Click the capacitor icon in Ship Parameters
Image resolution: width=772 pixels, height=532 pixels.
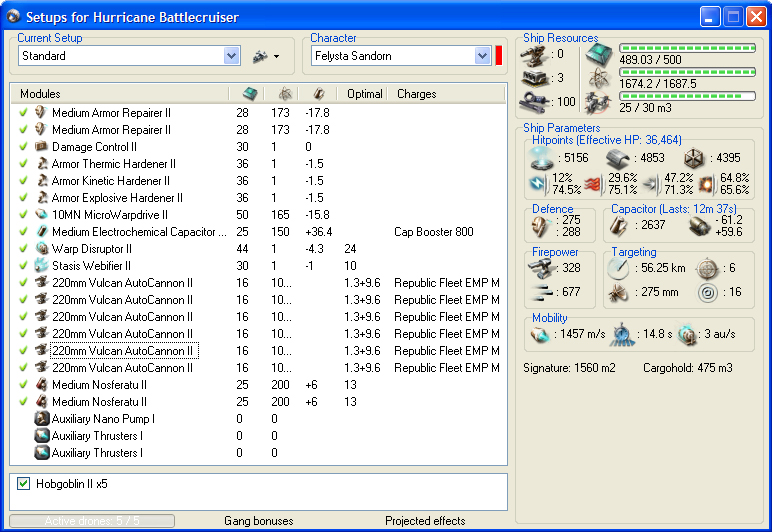click(619, 225)
